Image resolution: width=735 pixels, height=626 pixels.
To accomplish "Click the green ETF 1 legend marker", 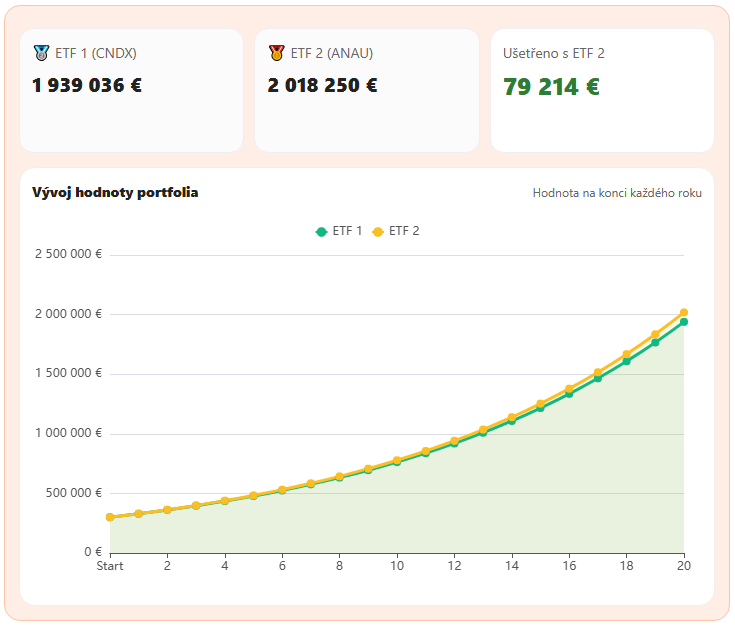I will [321, 231].
